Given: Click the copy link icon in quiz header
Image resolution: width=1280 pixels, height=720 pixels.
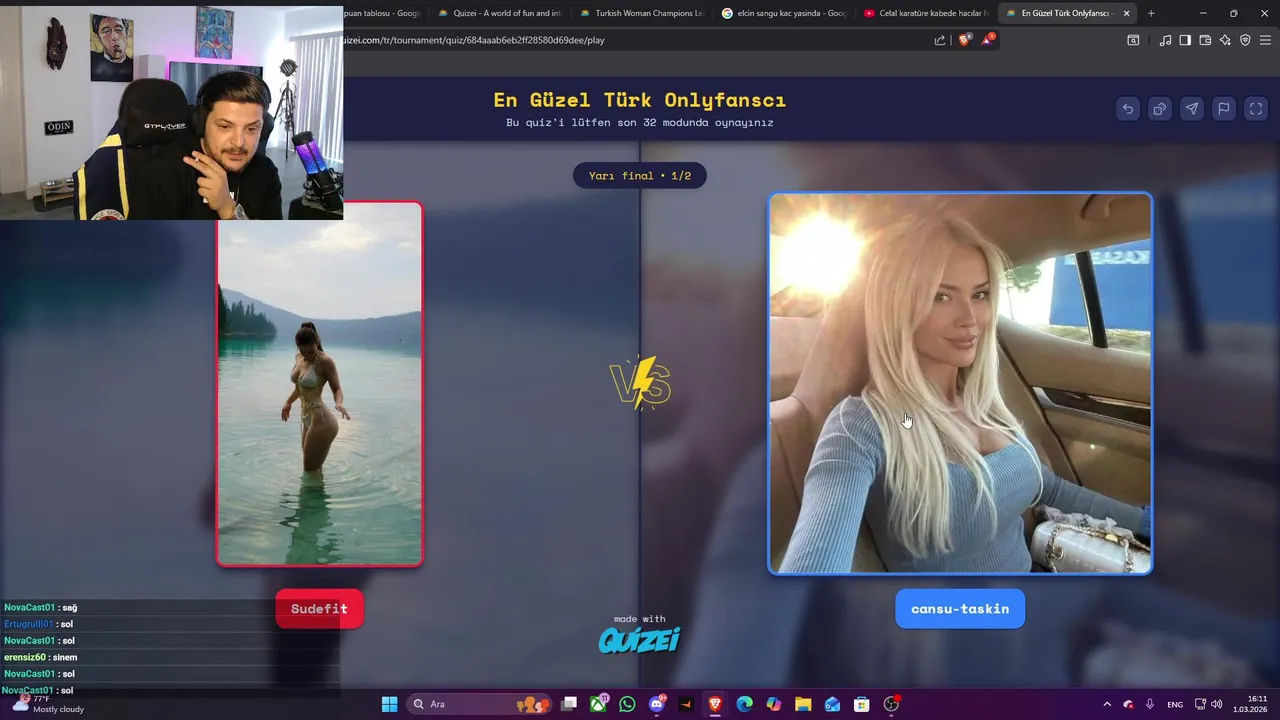Looking at the screenshot, I should (x=1160, y=109).
